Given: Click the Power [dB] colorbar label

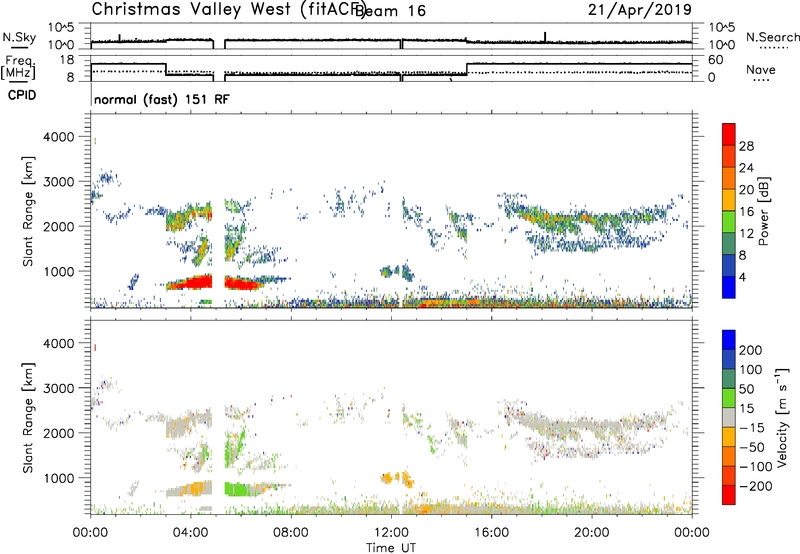Looking at the screenshot, I should point(763,211).
